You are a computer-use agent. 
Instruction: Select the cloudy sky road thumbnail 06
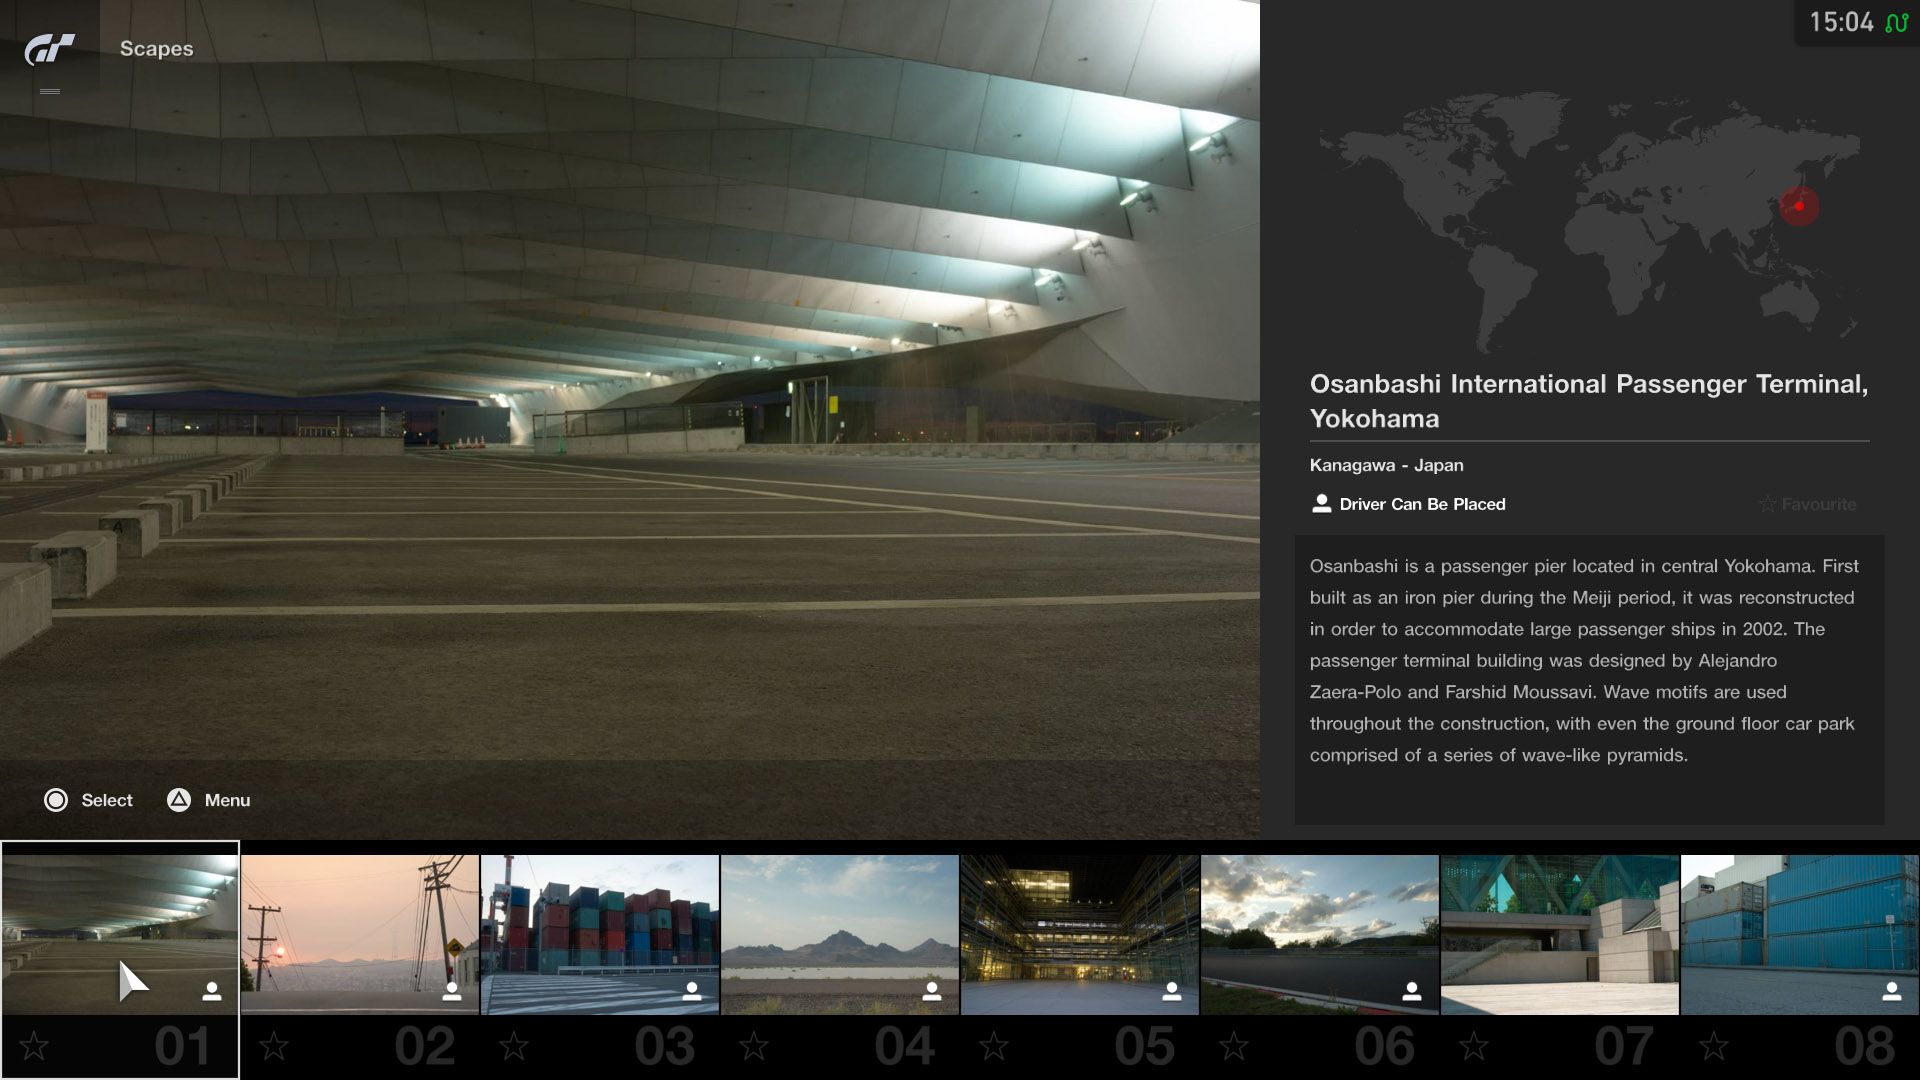tap(1319, 934)
